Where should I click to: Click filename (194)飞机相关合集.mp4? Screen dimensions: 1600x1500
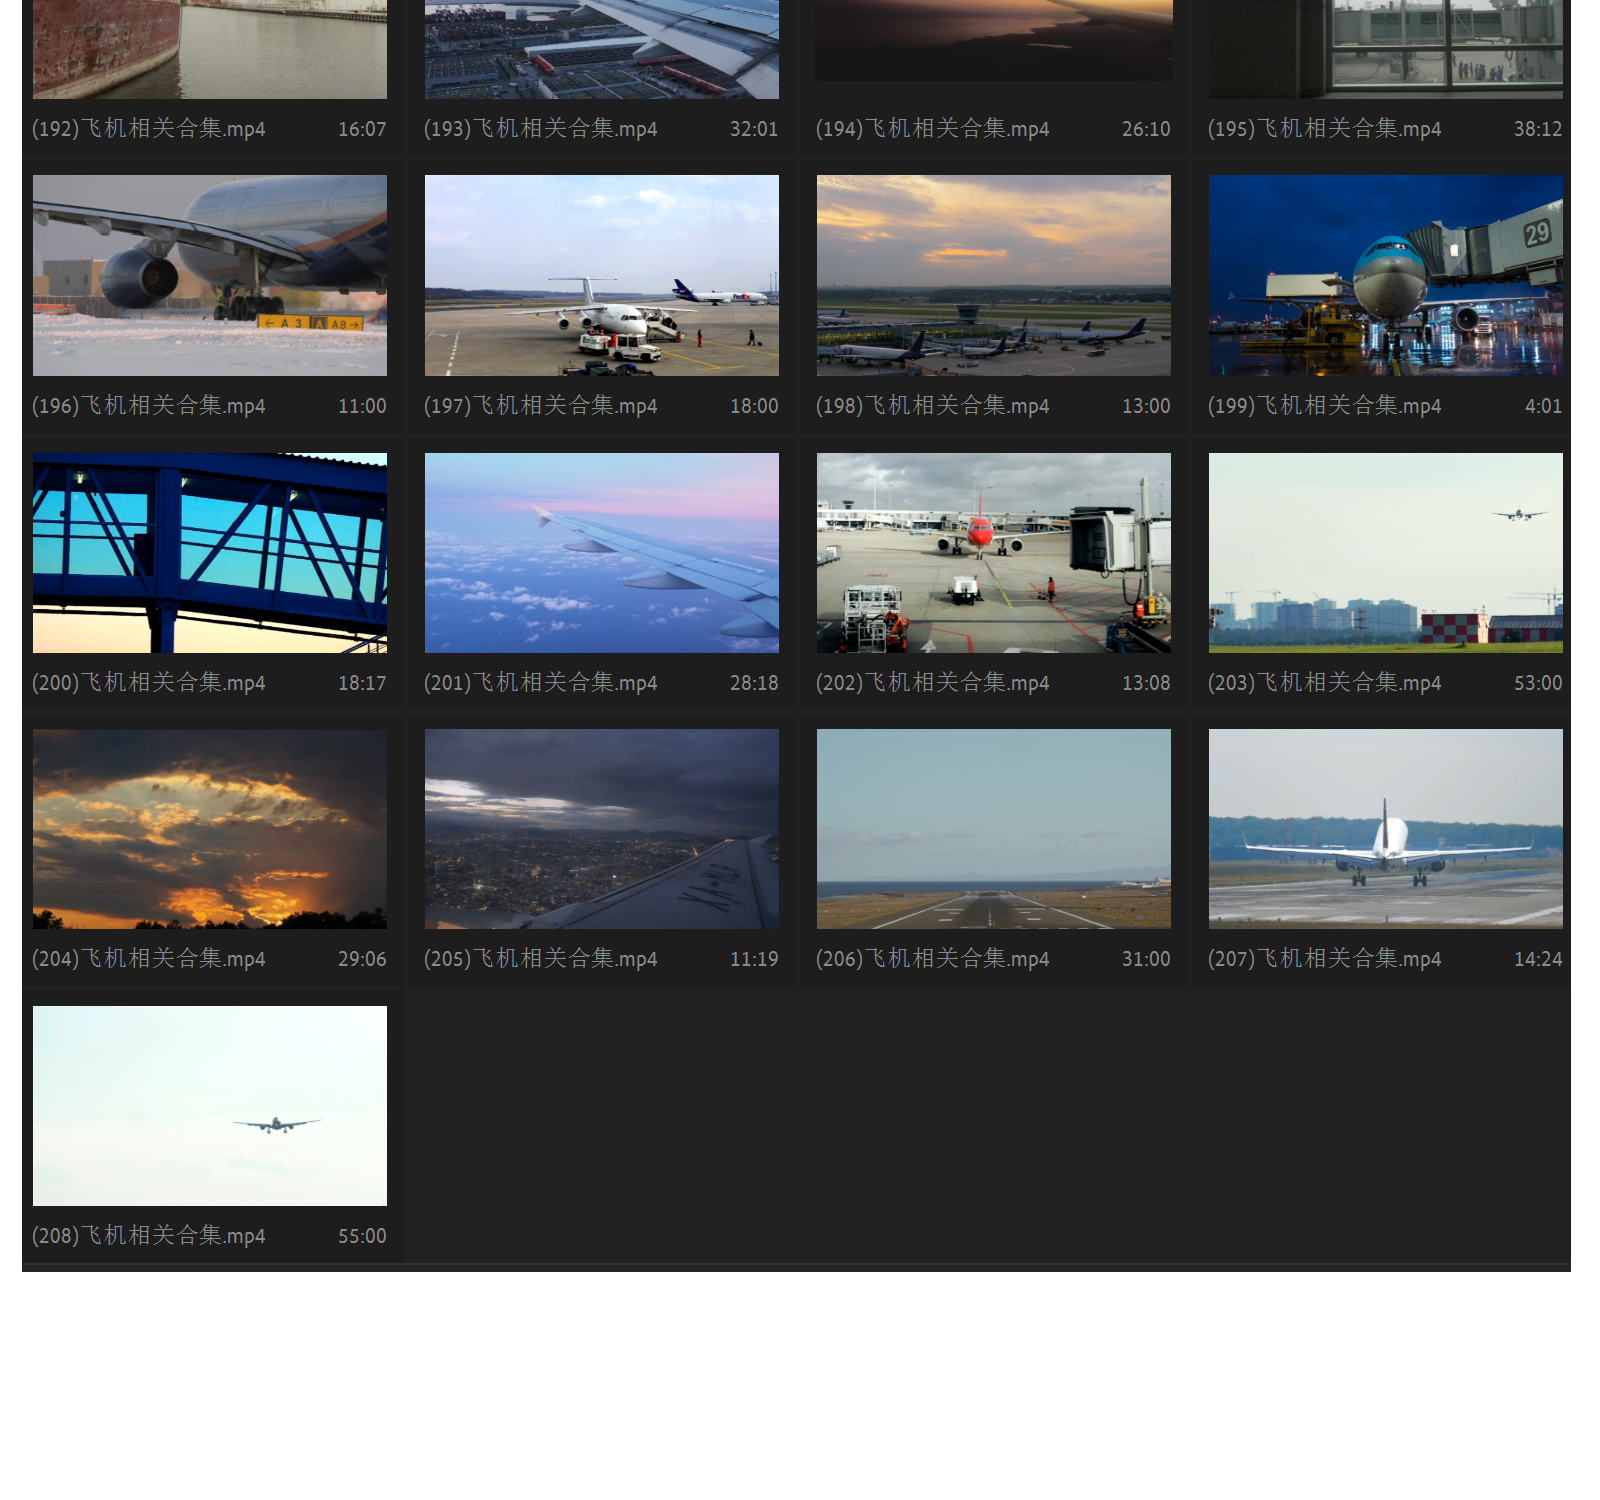click(933, 129)
